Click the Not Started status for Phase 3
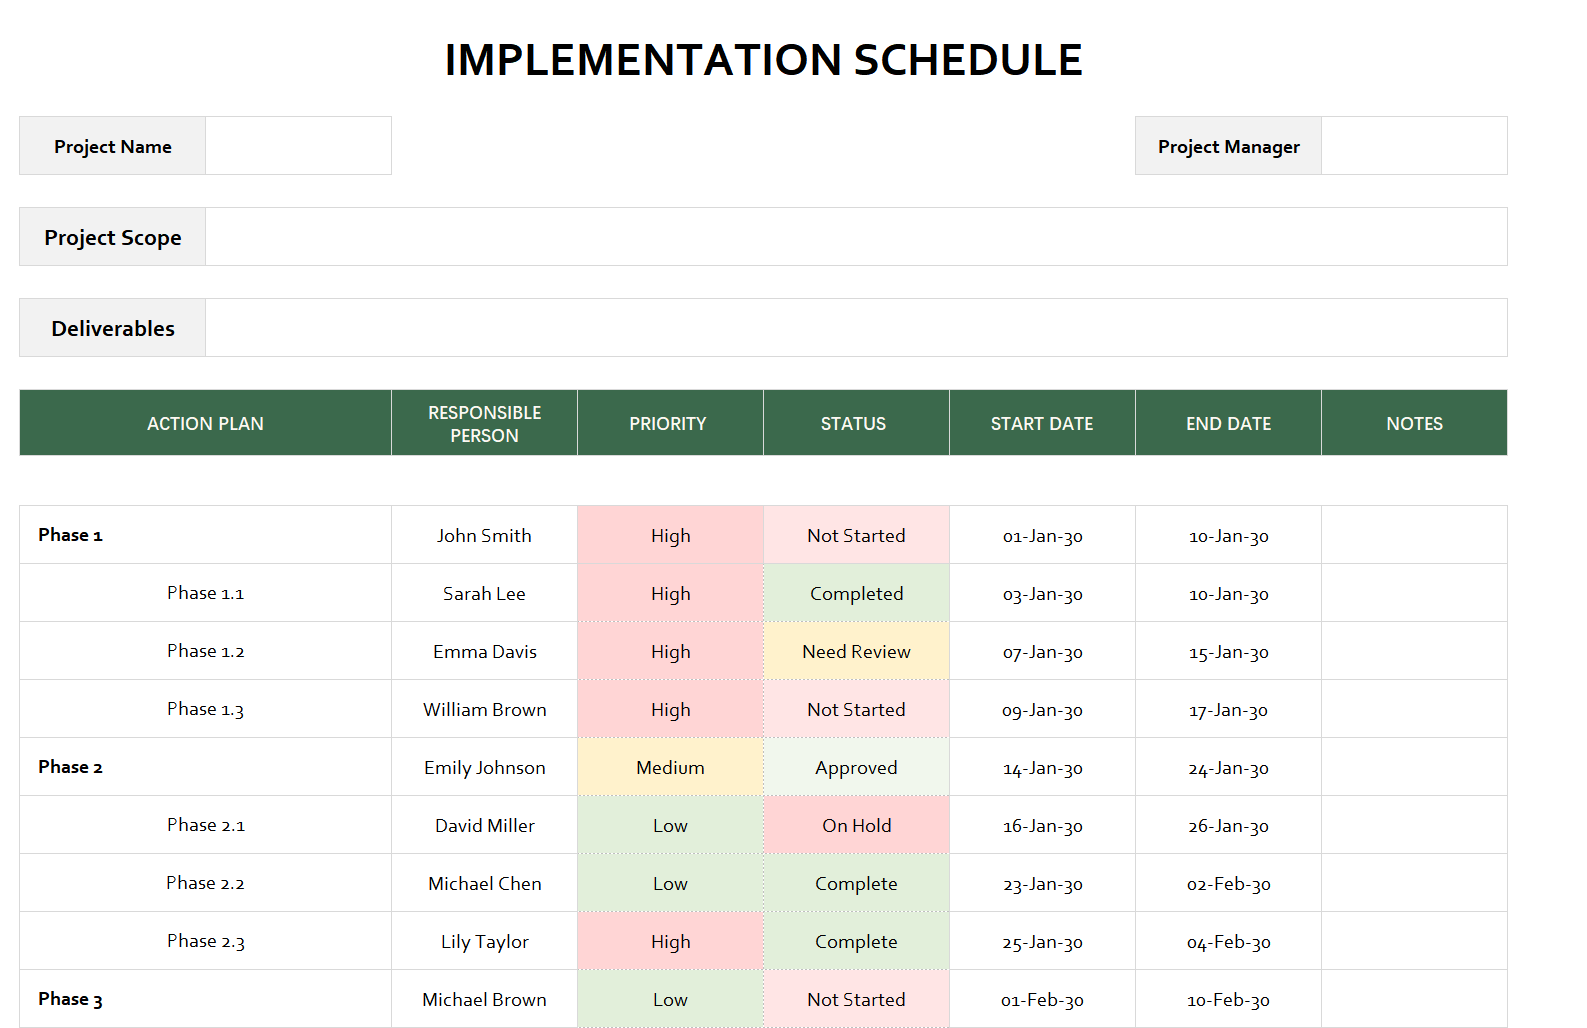This screenshot has width=1587, height=1028. (x=856, y=999)
